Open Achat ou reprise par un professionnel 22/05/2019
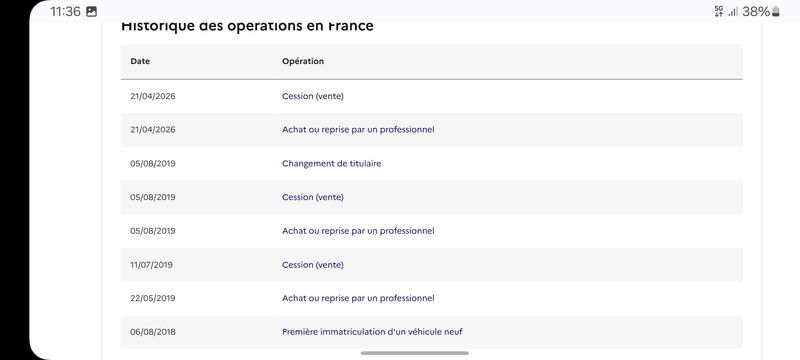 [x=358, y=298]
